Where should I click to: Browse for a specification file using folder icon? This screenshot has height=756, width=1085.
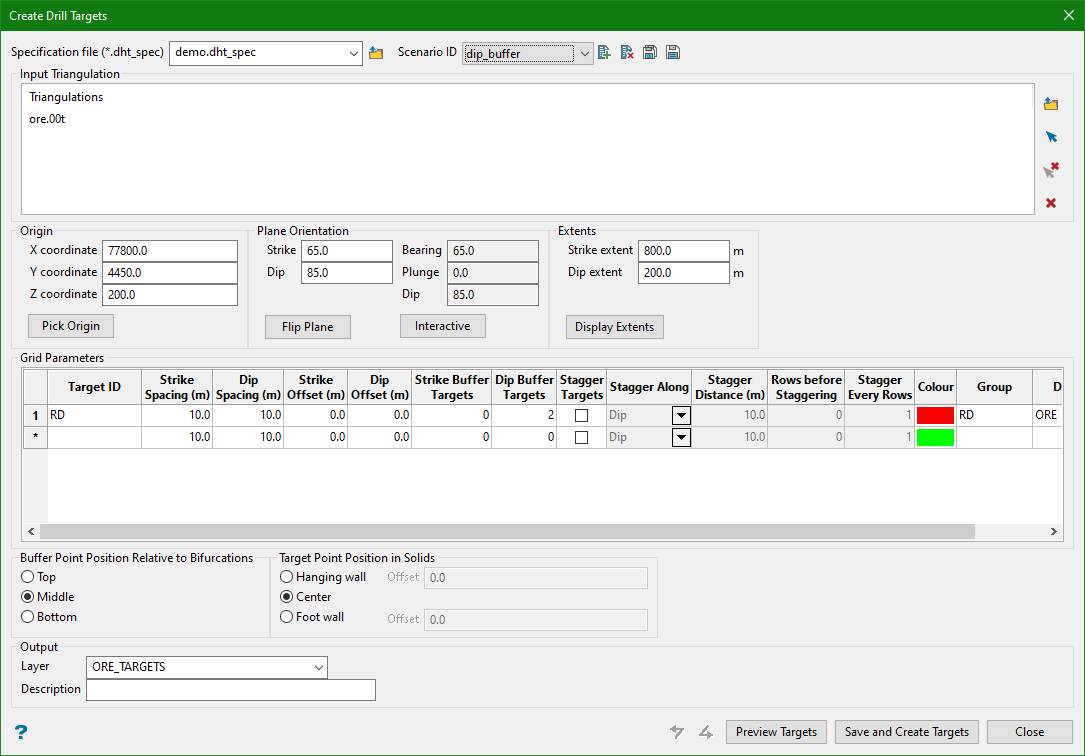[376, 53]
